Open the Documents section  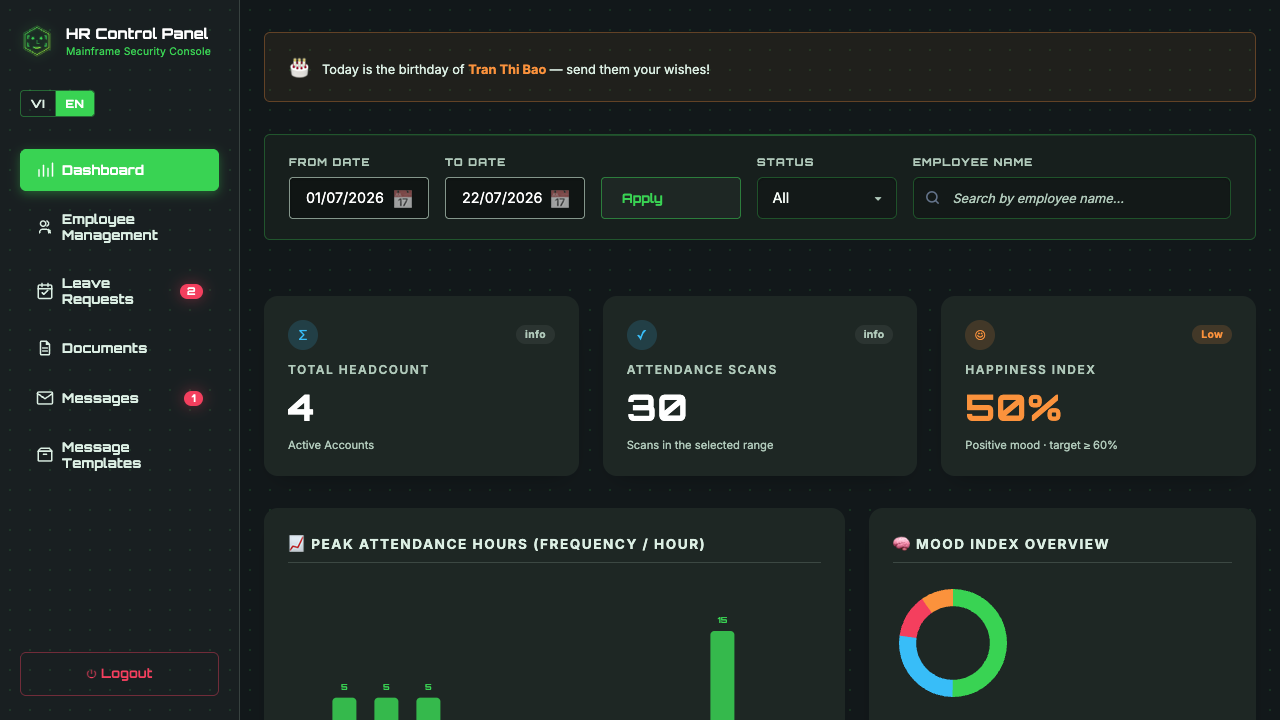[x=119, y=348]
